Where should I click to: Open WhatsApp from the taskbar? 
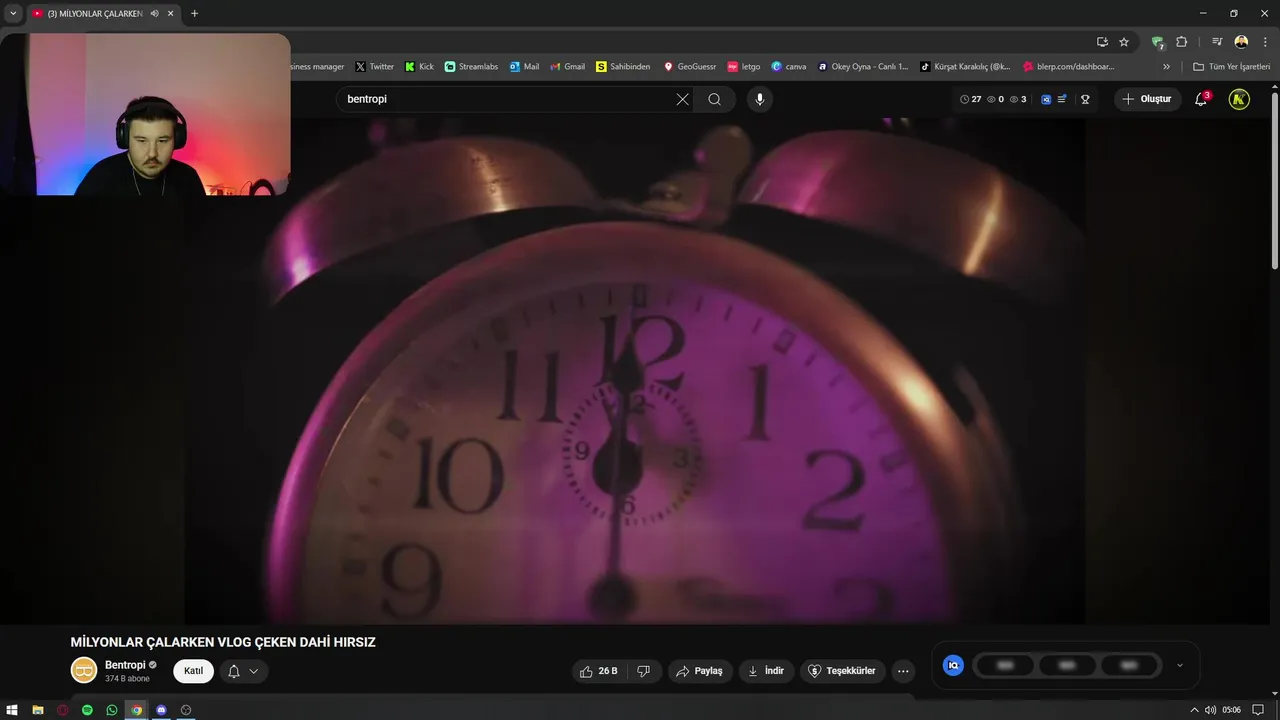pyautogui.click(x=112, y=710)
